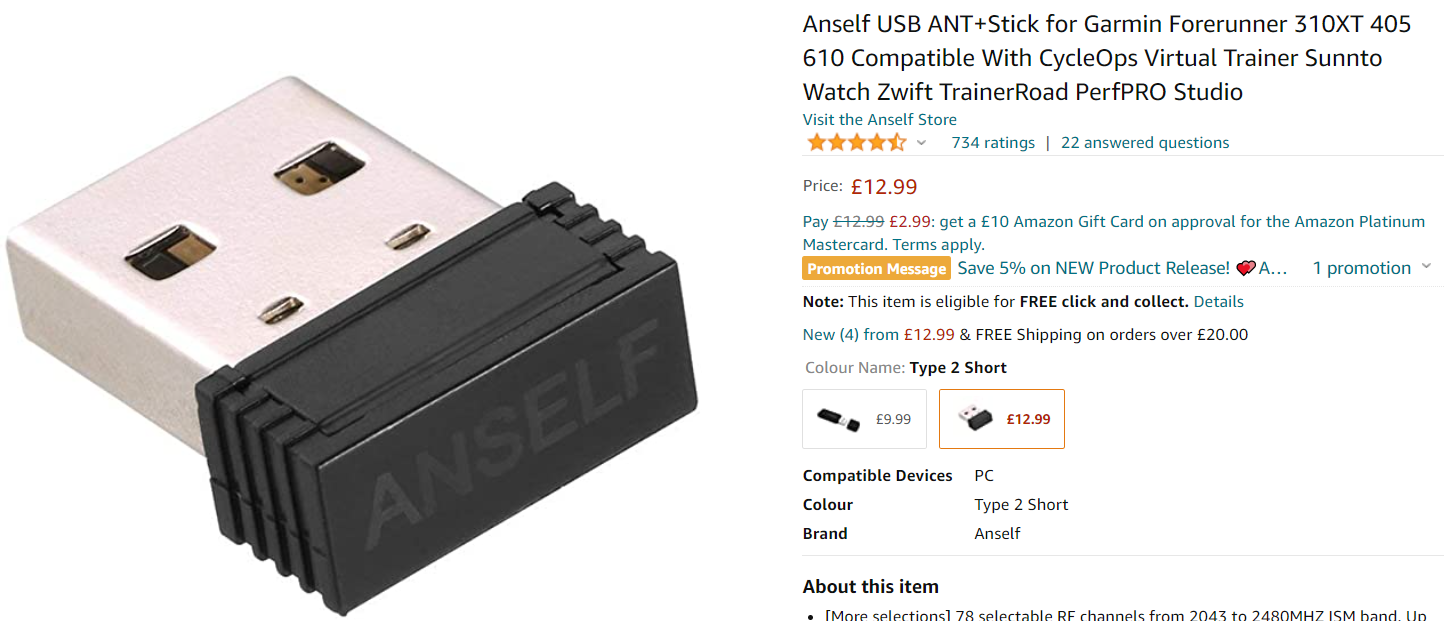Open the 734 ratings link
The width and height of the screenshot is (1456, 621).
pos(993,143)
